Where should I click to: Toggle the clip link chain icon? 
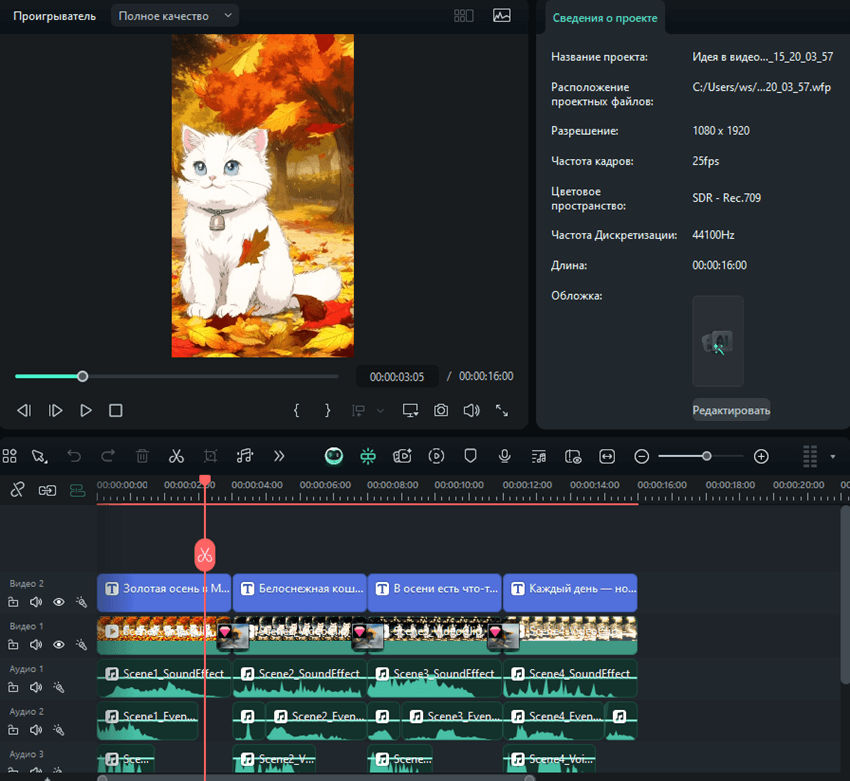[x=17, y=490]
